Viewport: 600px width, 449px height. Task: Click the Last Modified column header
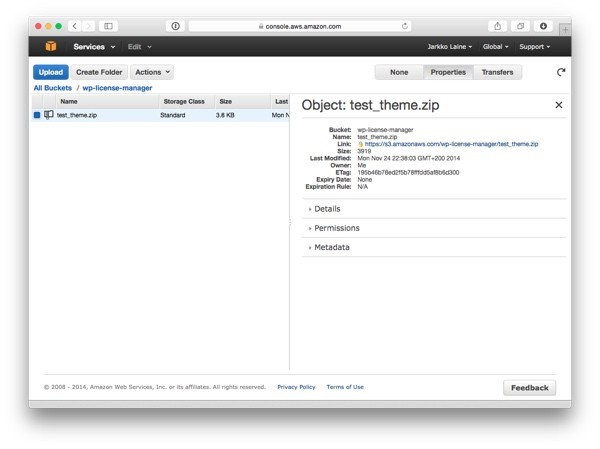pos(281,101)
